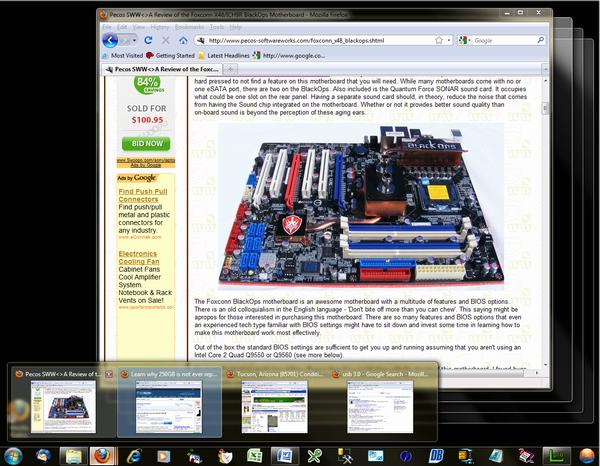Select the Tucson, Arizona preview thumbnail
The height and width of the screenshot is (466, 600).
pyautogui.click(x=274, y=407)
